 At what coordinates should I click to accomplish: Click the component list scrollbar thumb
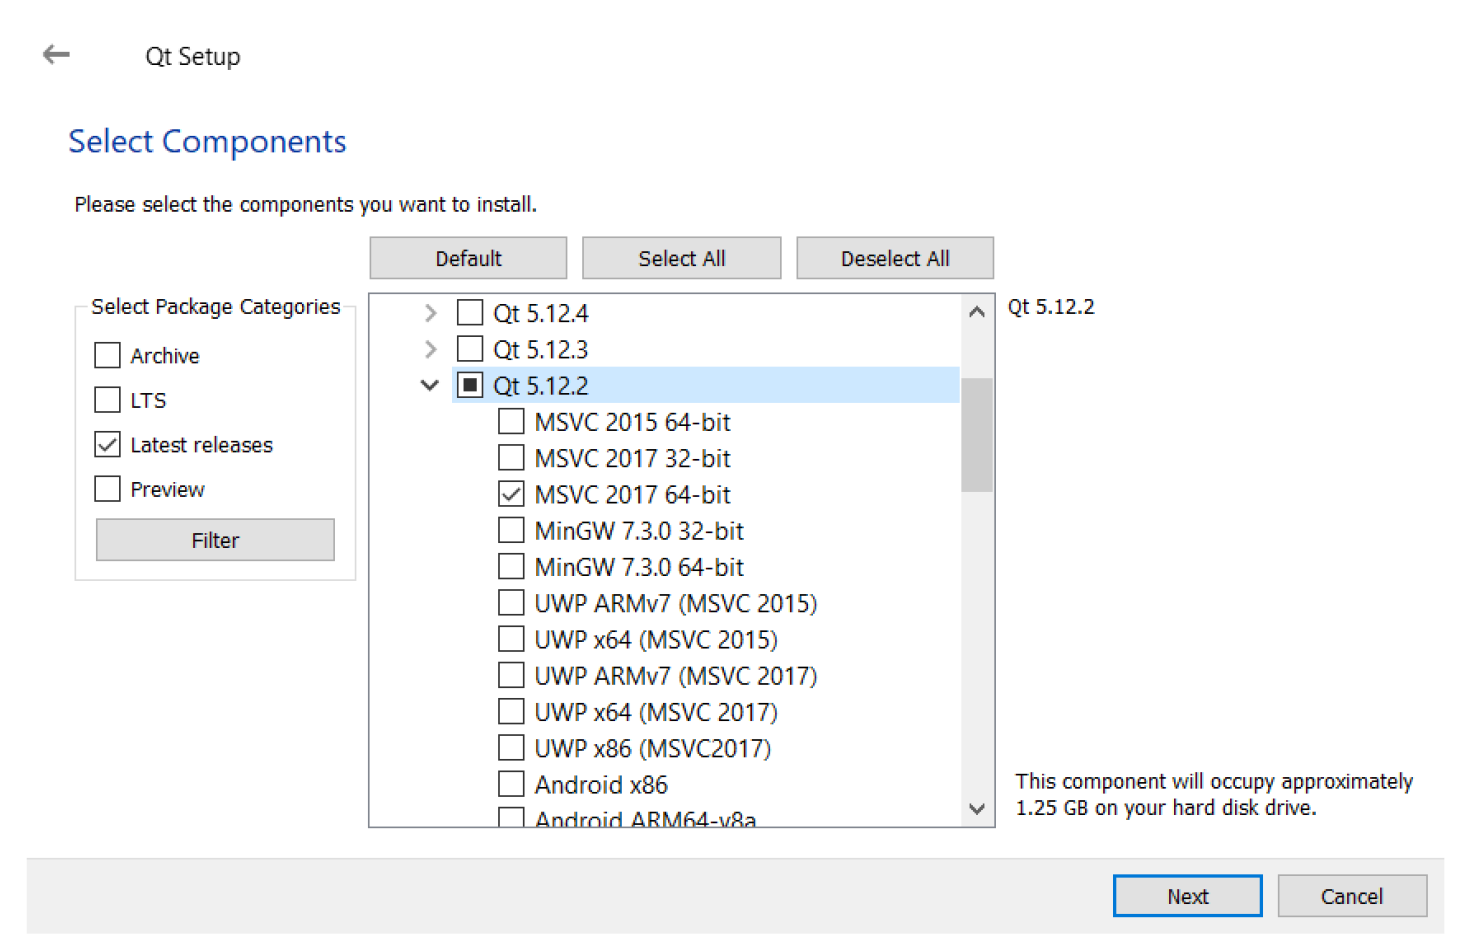point(977,435)
